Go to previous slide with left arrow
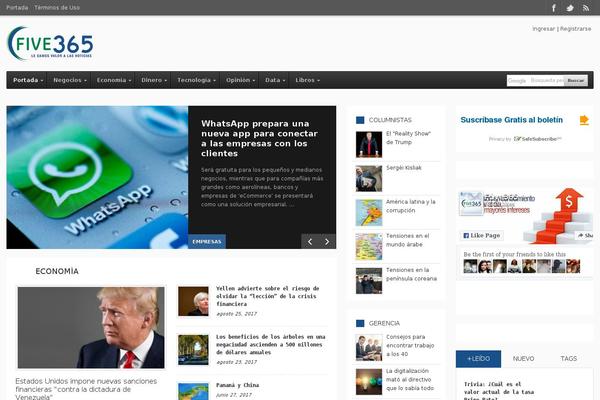Screen dimensions: 600x400 (310, 242)
